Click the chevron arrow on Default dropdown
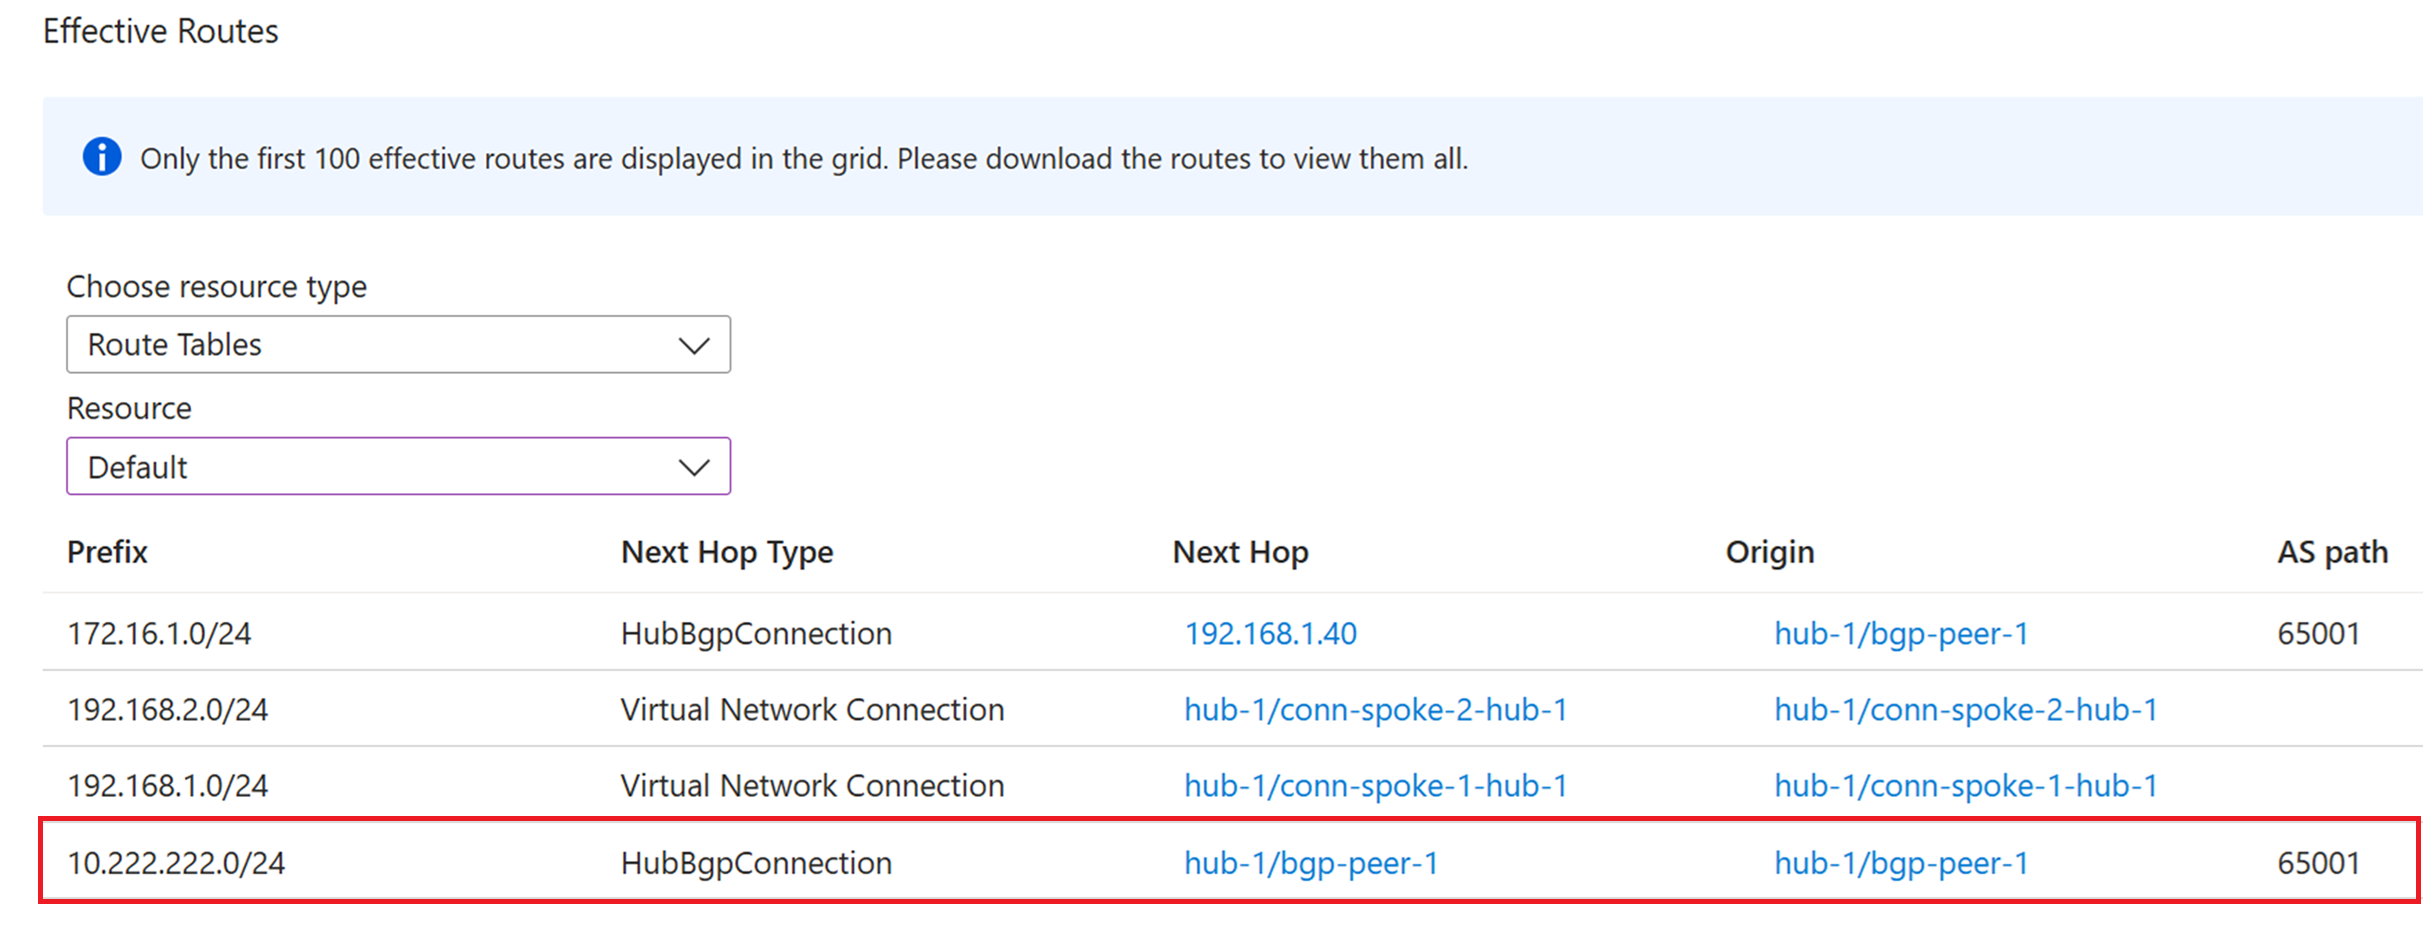Screen dimensions: 2423x932 [x=693, y=467]
